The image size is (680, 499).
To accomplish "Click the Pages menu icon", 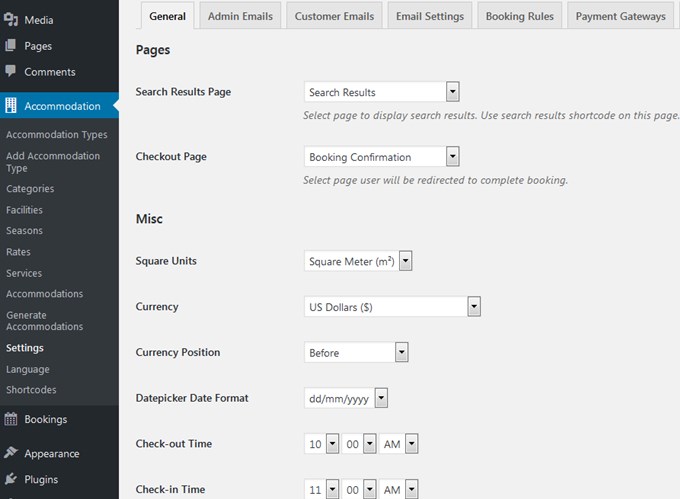I will point(11,46).
